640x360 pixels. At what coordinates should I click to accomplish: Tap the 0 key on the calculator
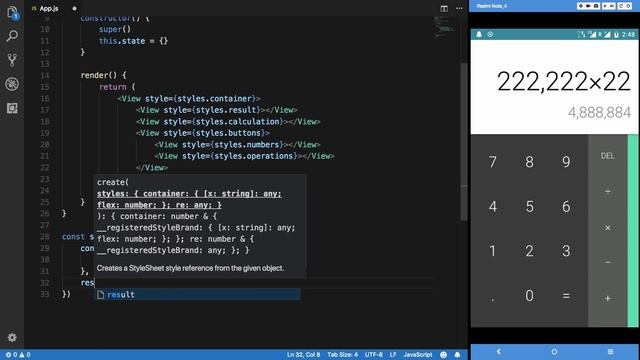(529, 296)
